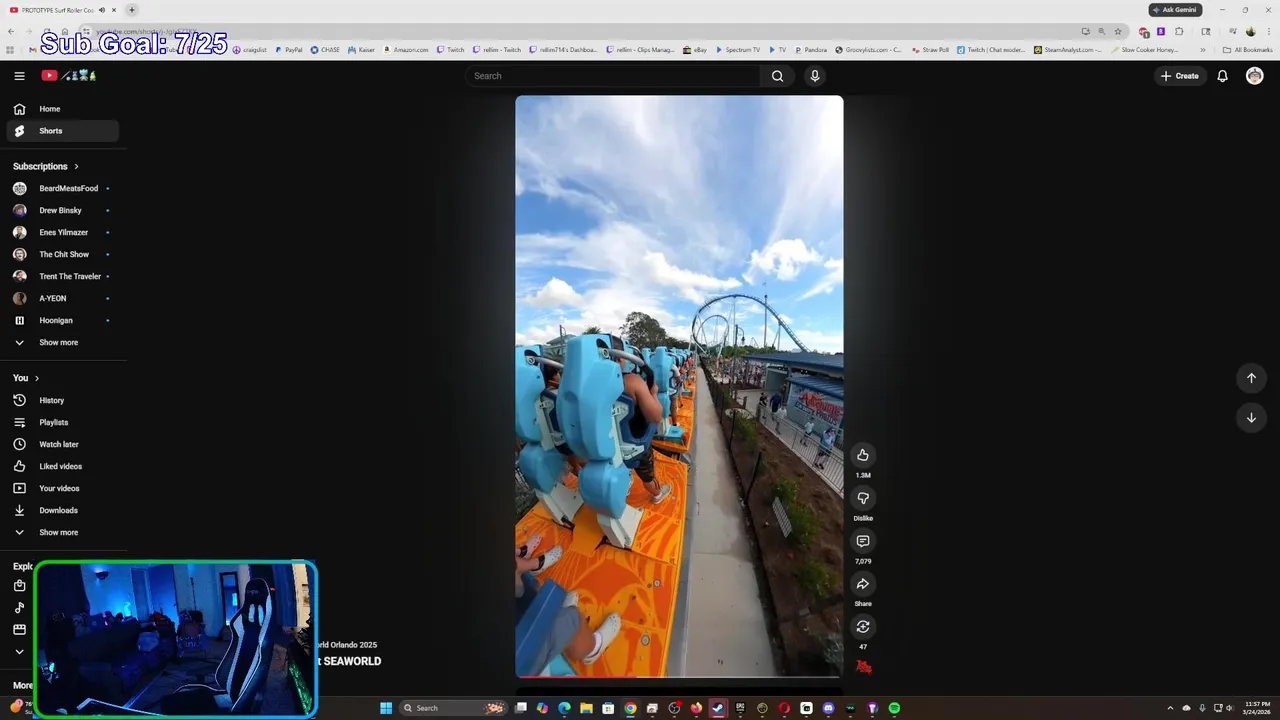Open the eBay bookmark

coord(695,49)
